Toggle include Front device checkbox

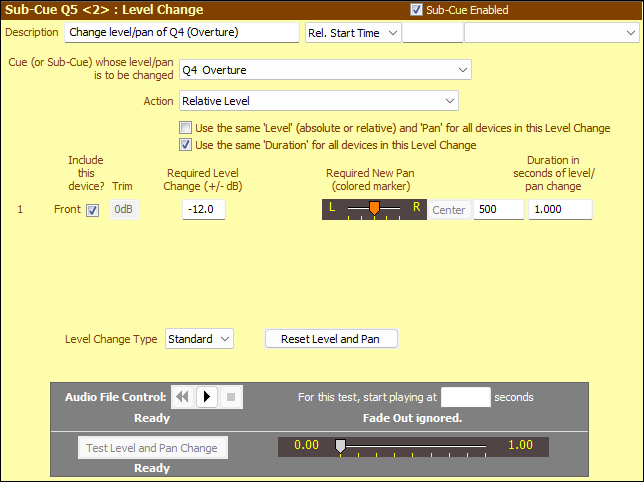[92, 210]
